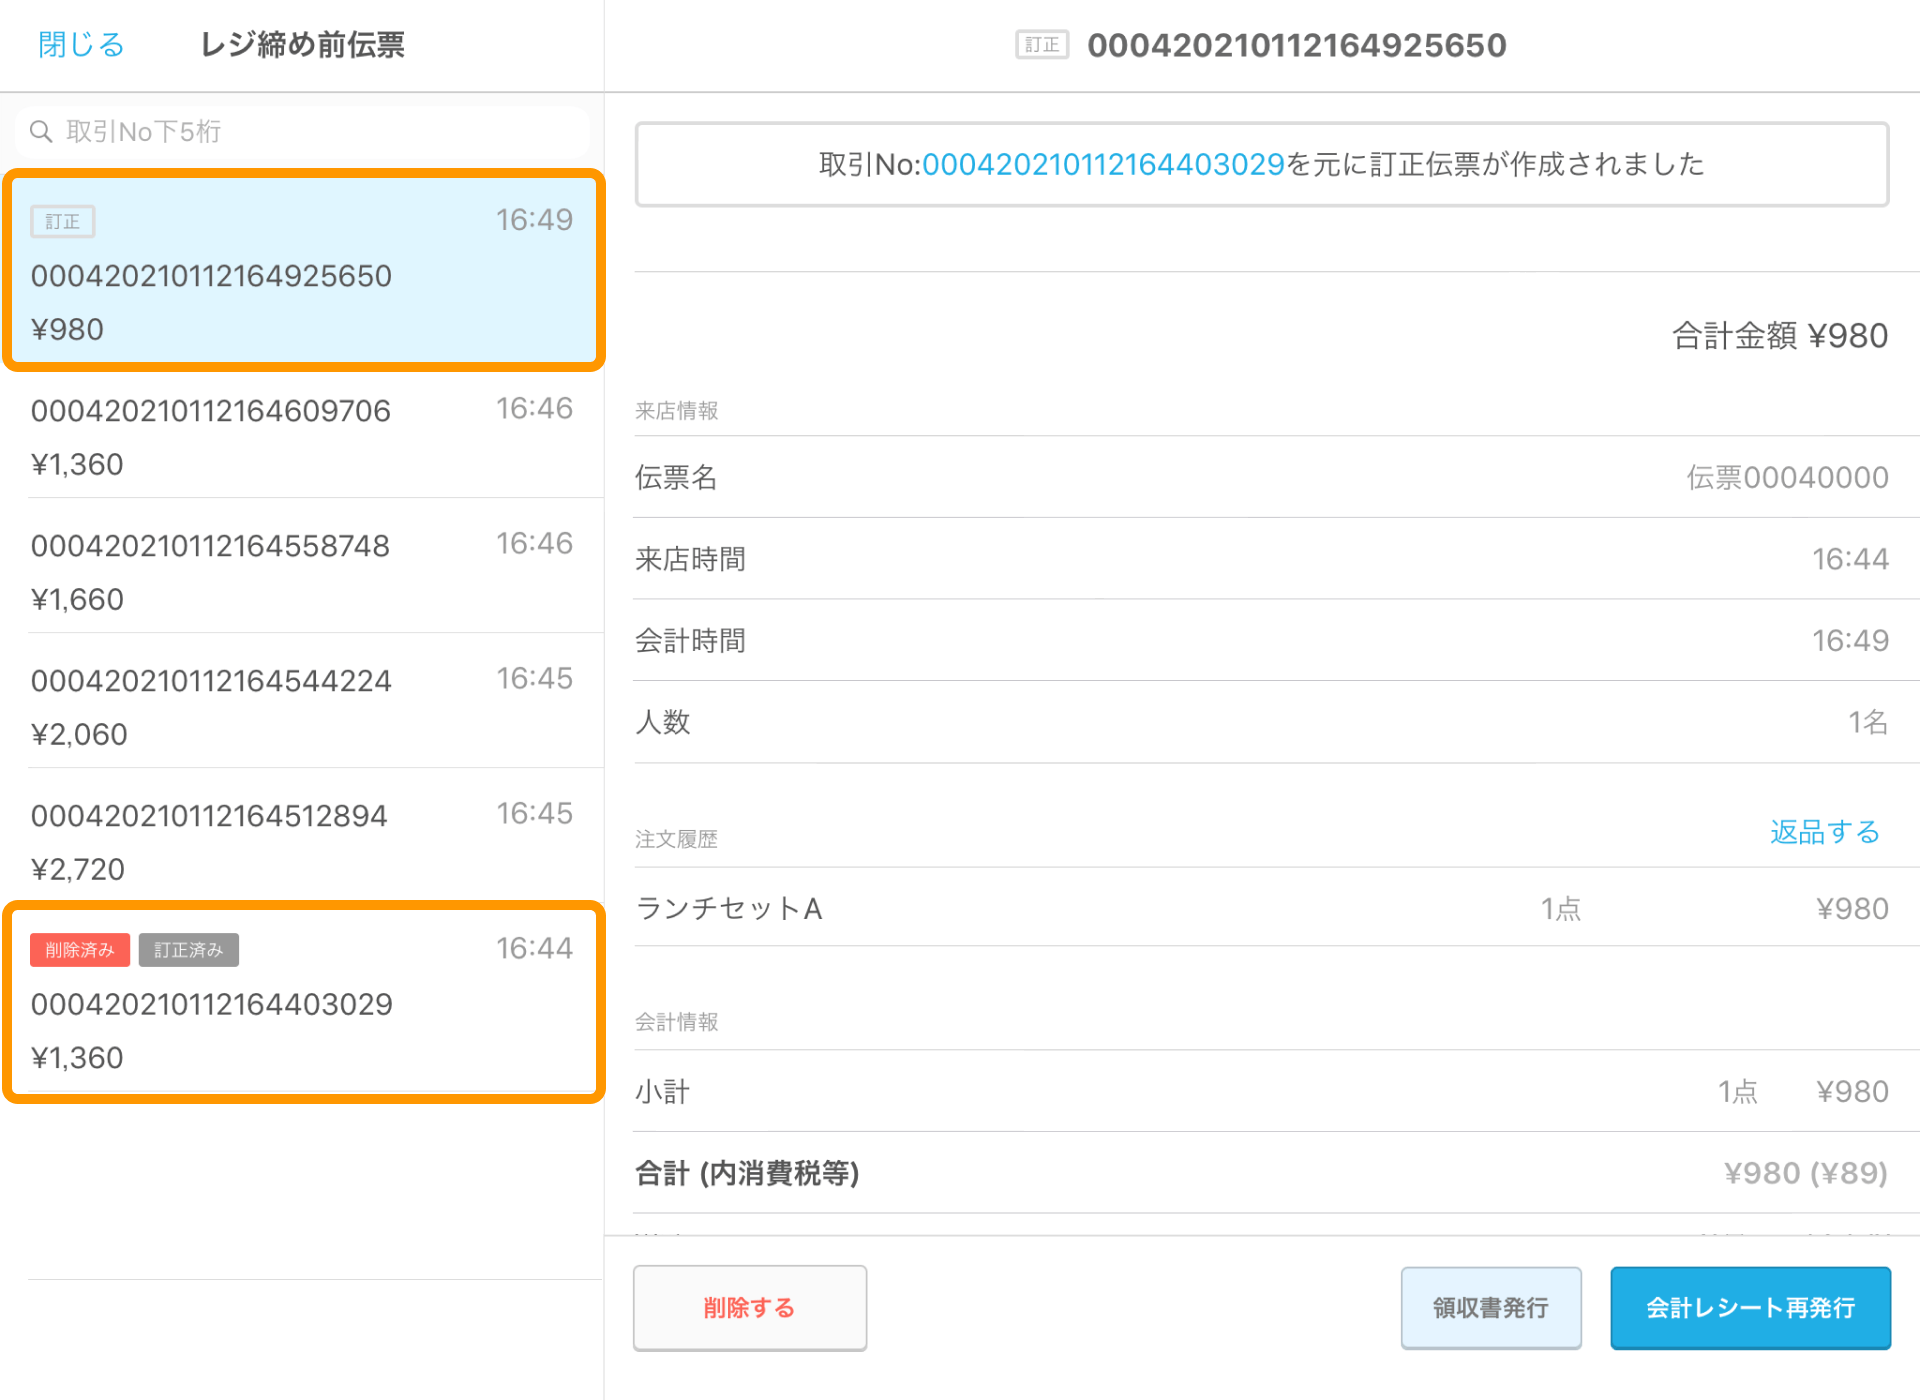
Task: Close the pre-closing slips screen
Action: 80,45
